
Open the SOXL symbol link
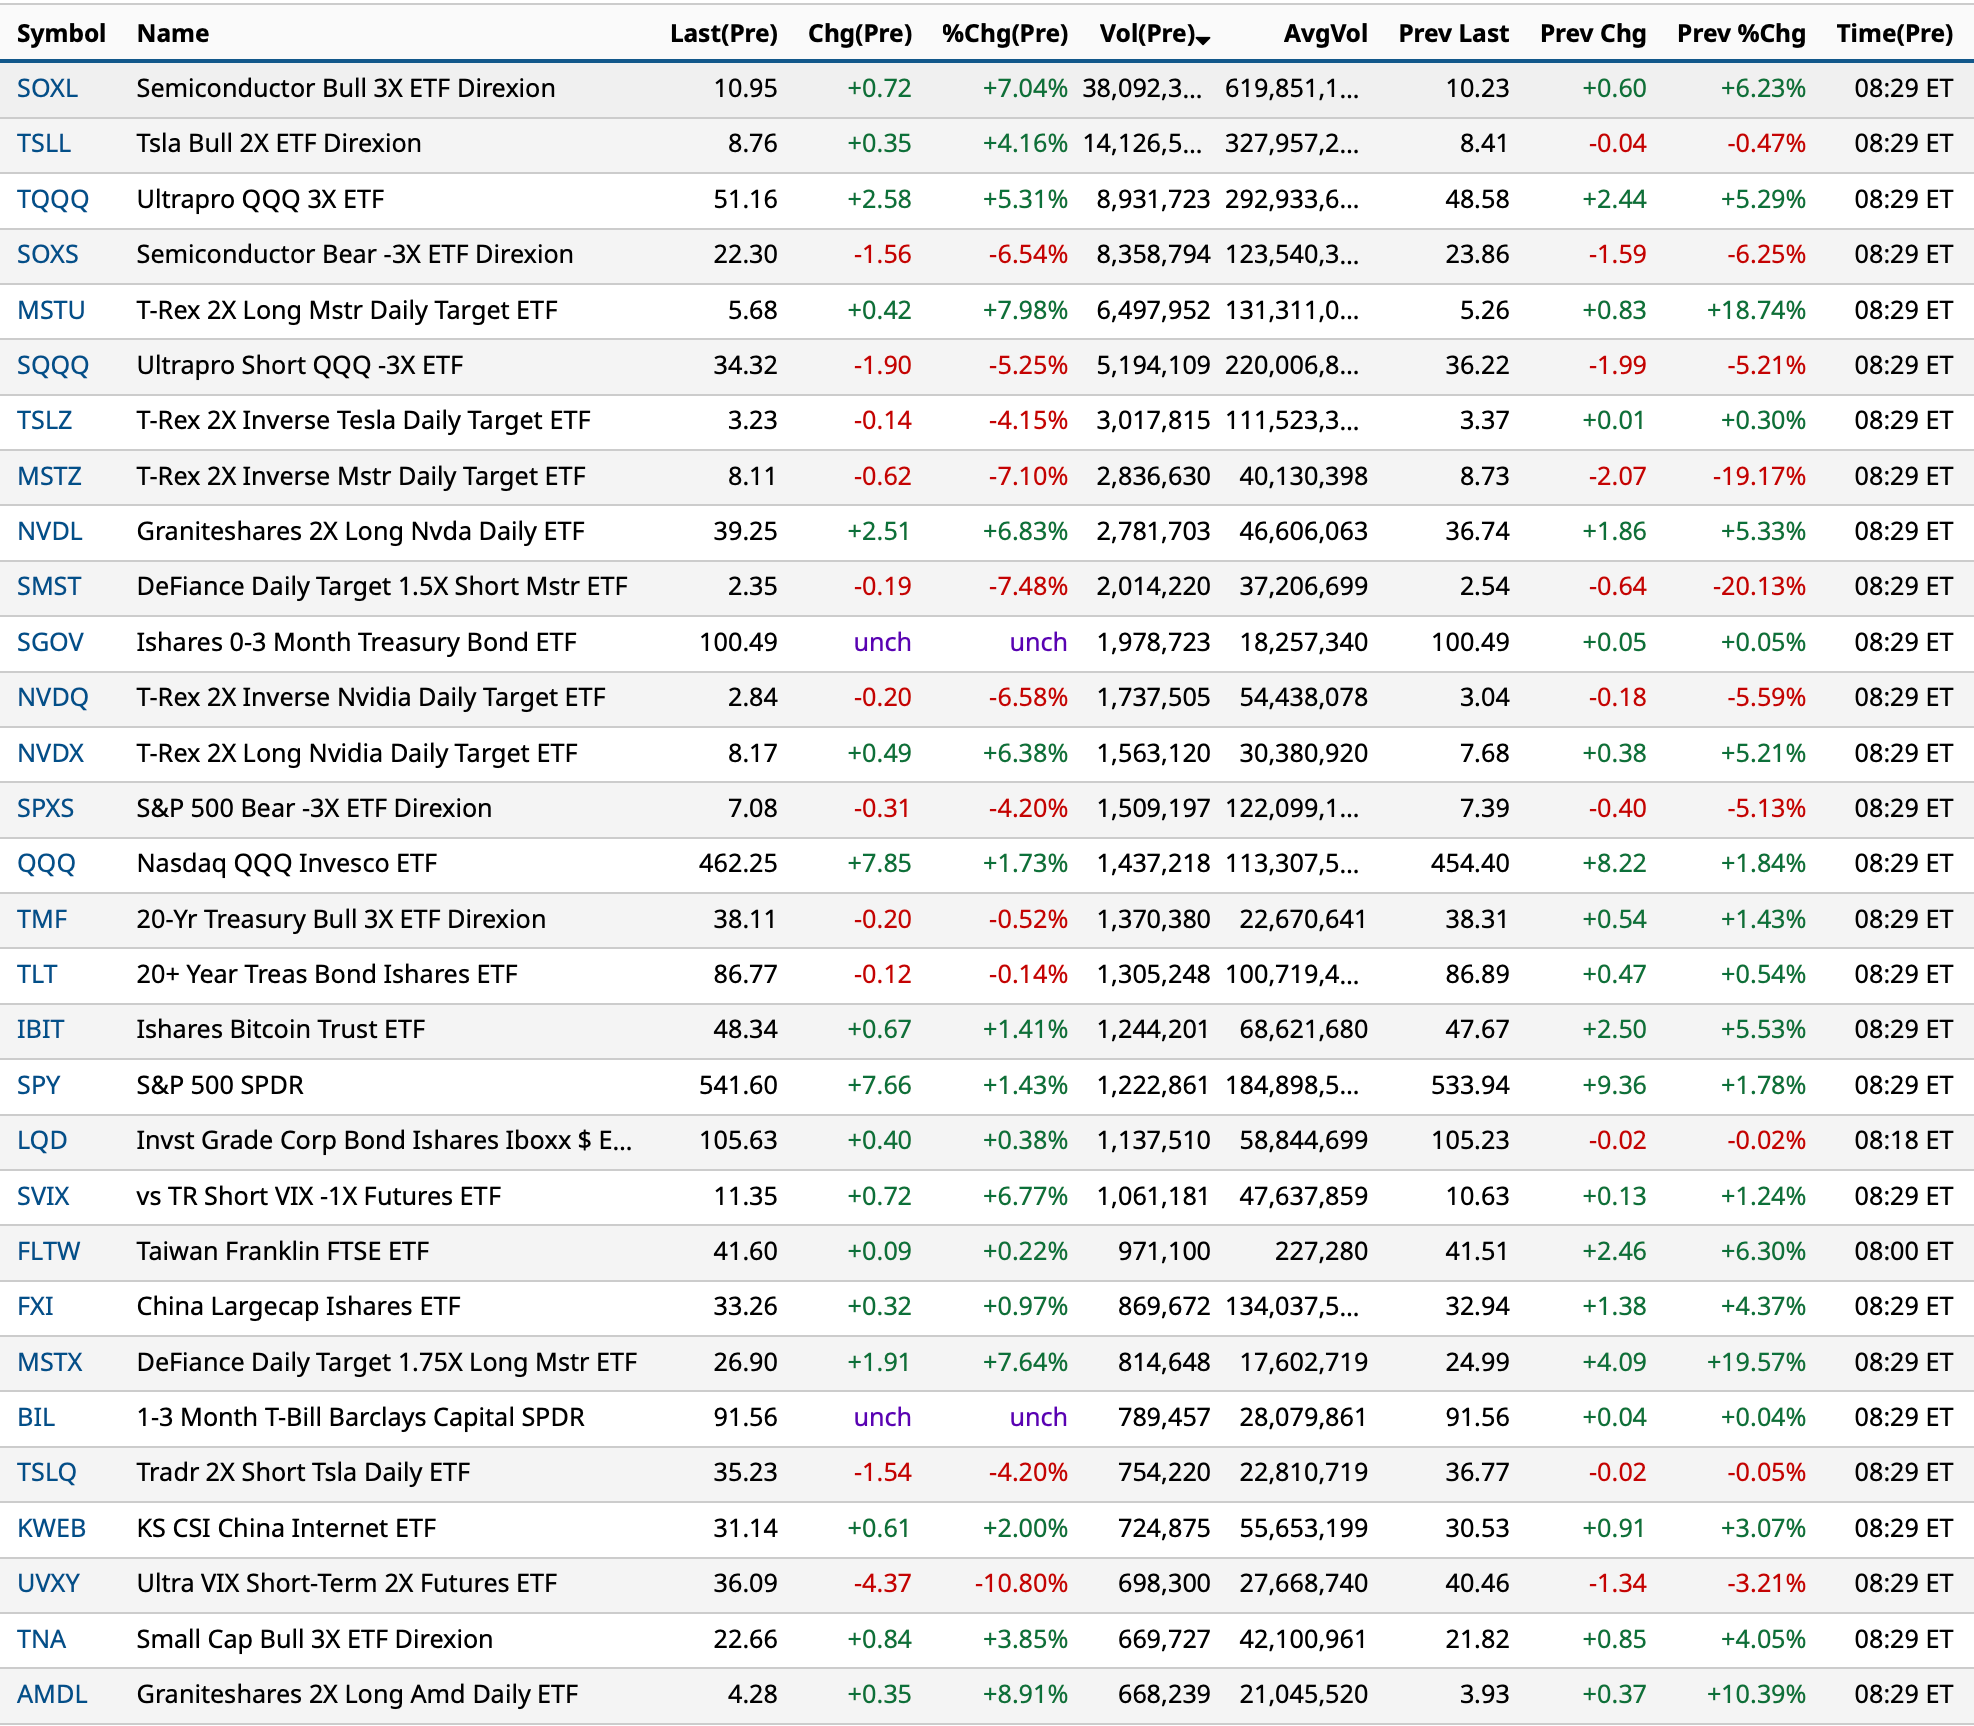pyautogui.click(x=47, y=89)
